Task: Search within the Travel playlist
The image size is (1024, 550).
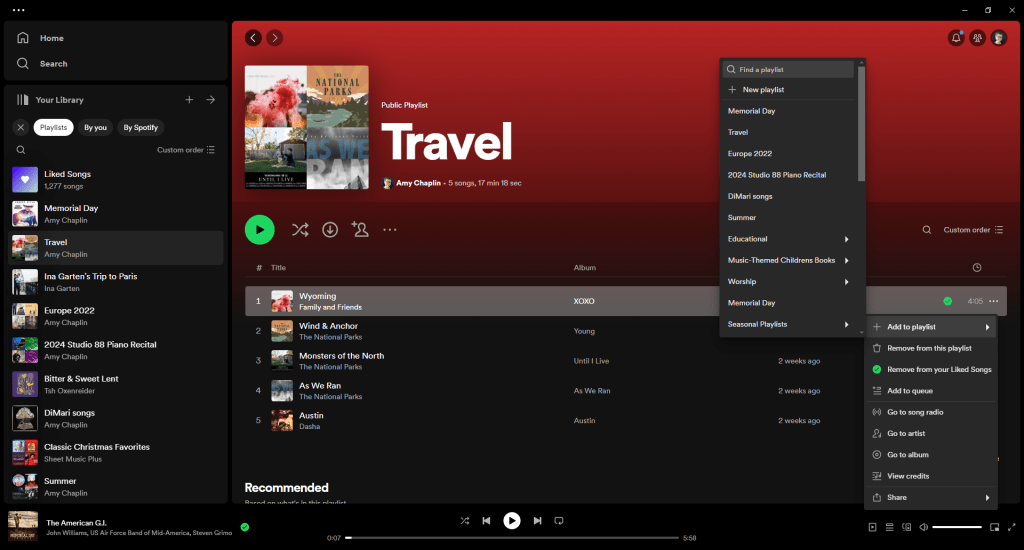Action: [927, 230]
